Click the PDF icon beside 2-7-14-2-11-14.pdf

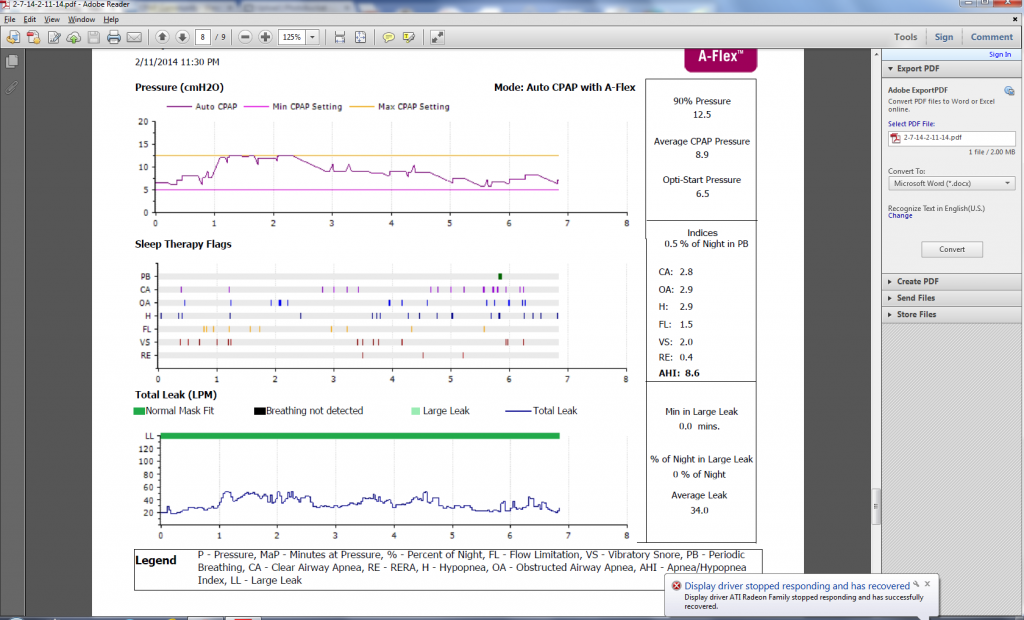tap(895, 138)
